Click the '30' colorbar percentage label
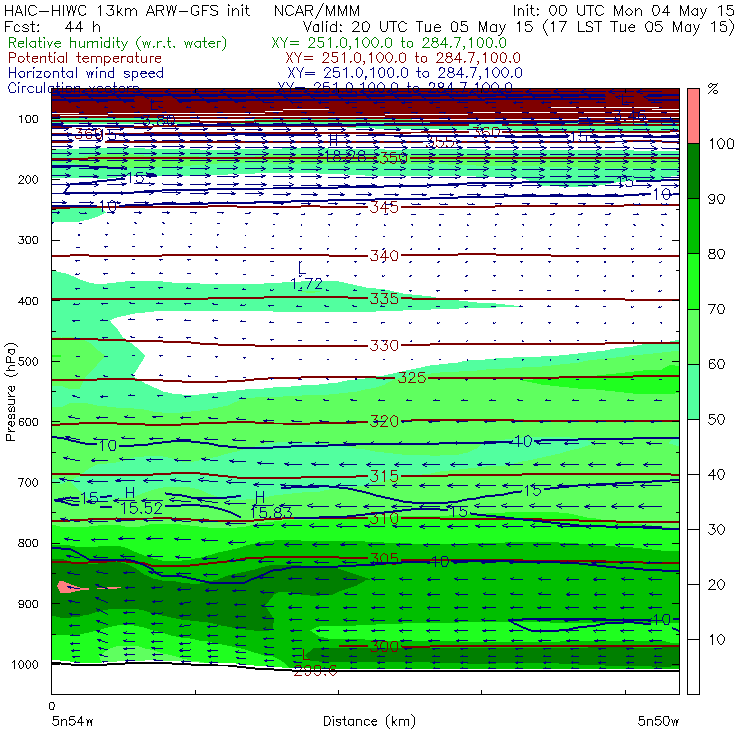 (716, 530)
